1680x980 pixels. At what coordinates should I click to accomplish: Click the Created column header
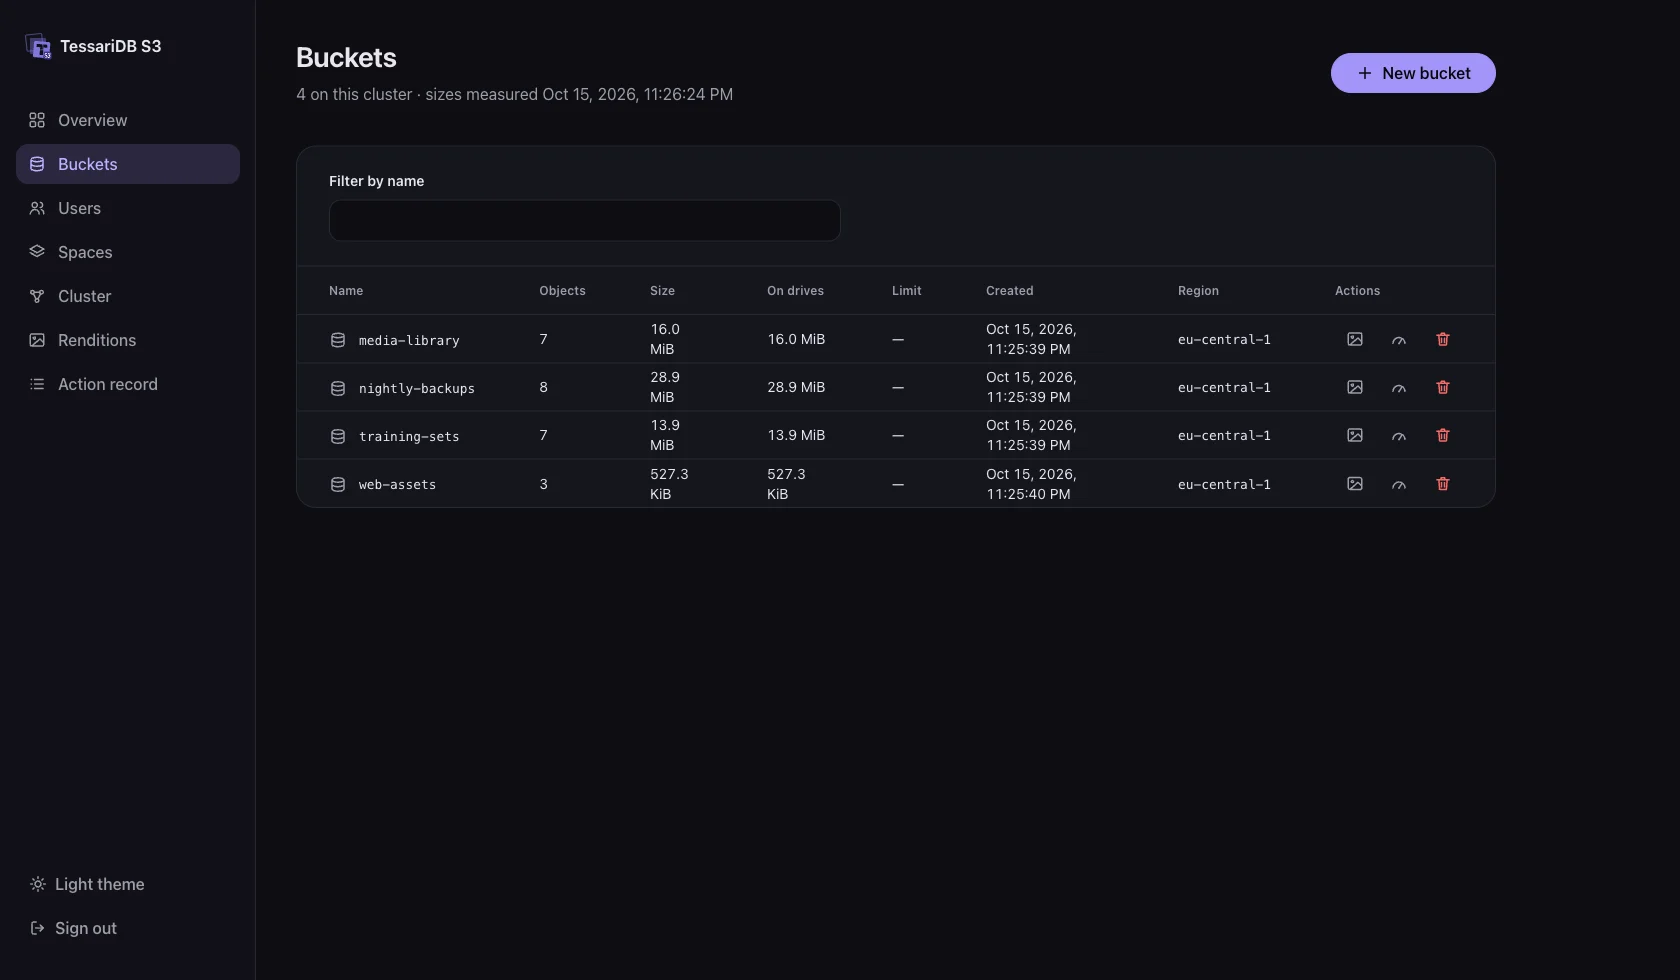point(1009,291)
